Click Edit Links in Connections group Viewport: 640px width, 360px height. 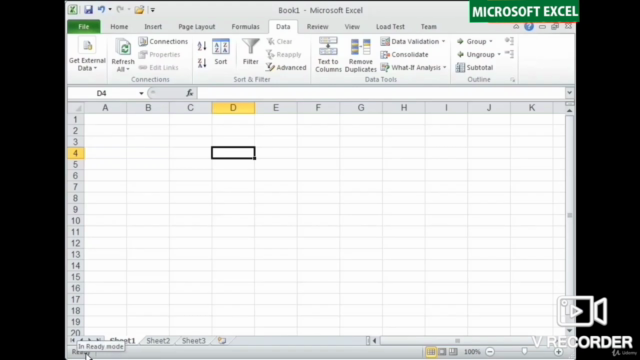pyautogui.click(x=158, y=67)
